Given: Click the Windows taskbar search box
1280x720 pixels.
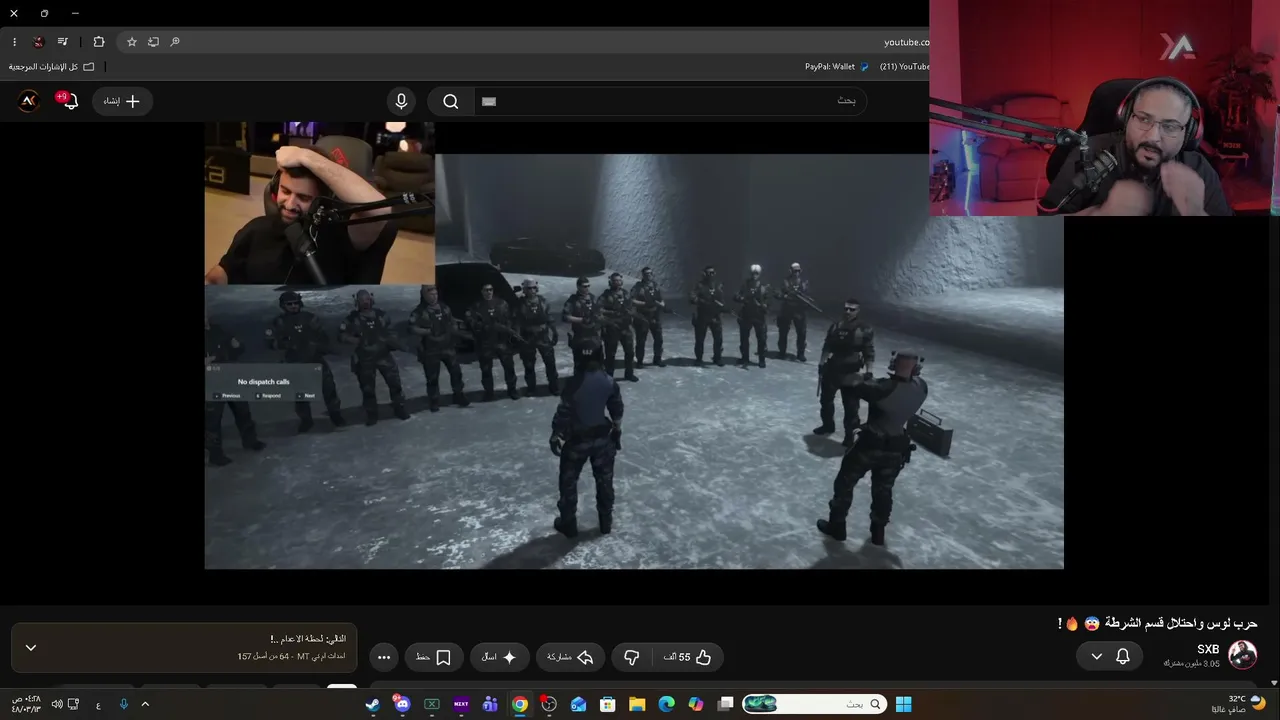Looking at the screenshot, I should (x=815, y=704).
